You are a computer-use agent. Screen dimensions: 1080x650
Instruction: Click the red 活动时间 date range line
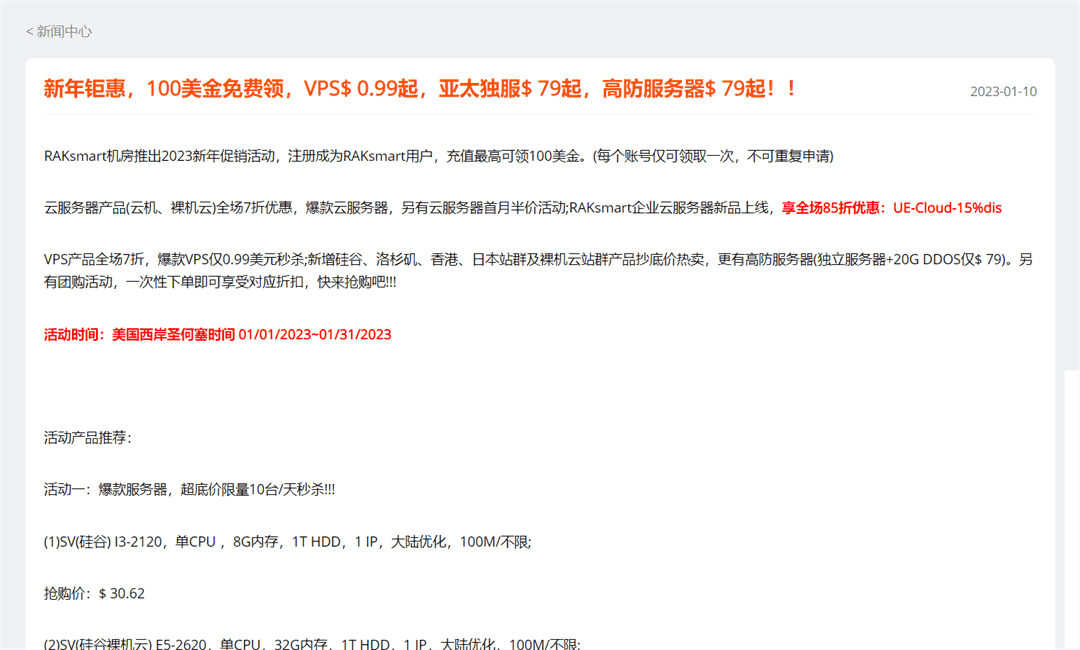[x=218, y=335]
